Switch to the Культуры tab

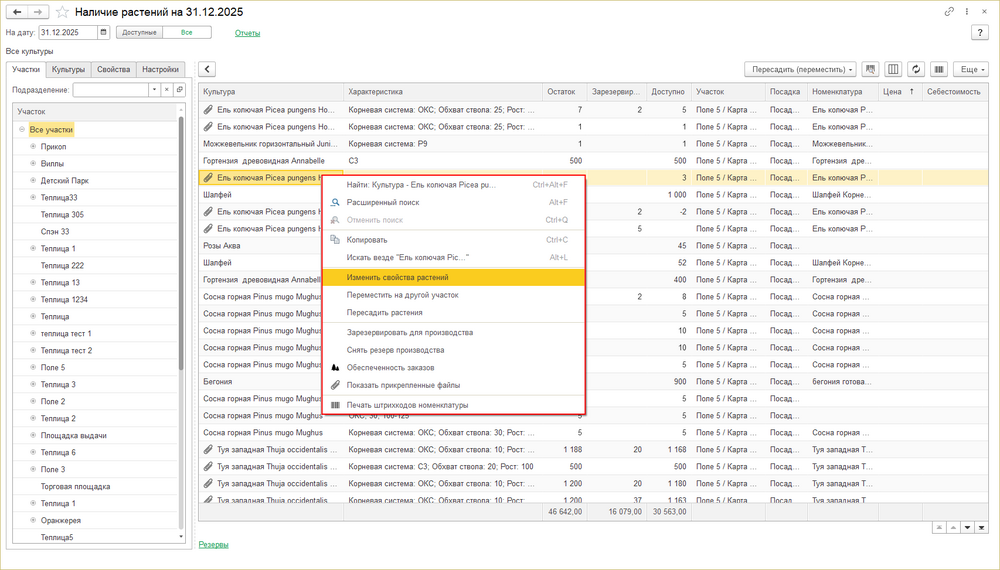click(x=68, y=70)
